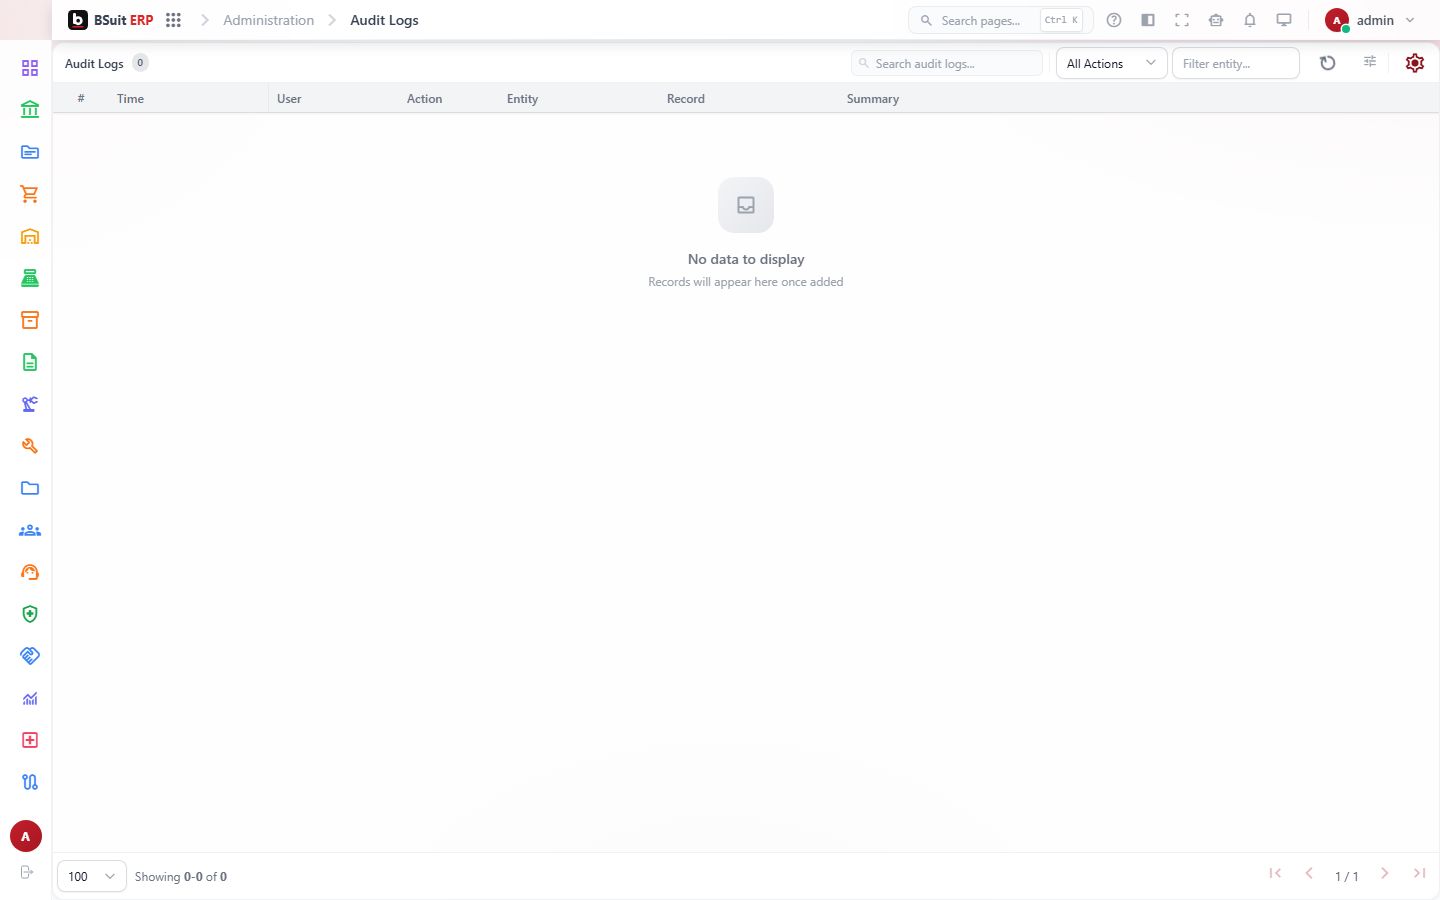The image size is (1440, 900).
Task: Click the shopping cart sidebar icon
Action: [30, 194]
